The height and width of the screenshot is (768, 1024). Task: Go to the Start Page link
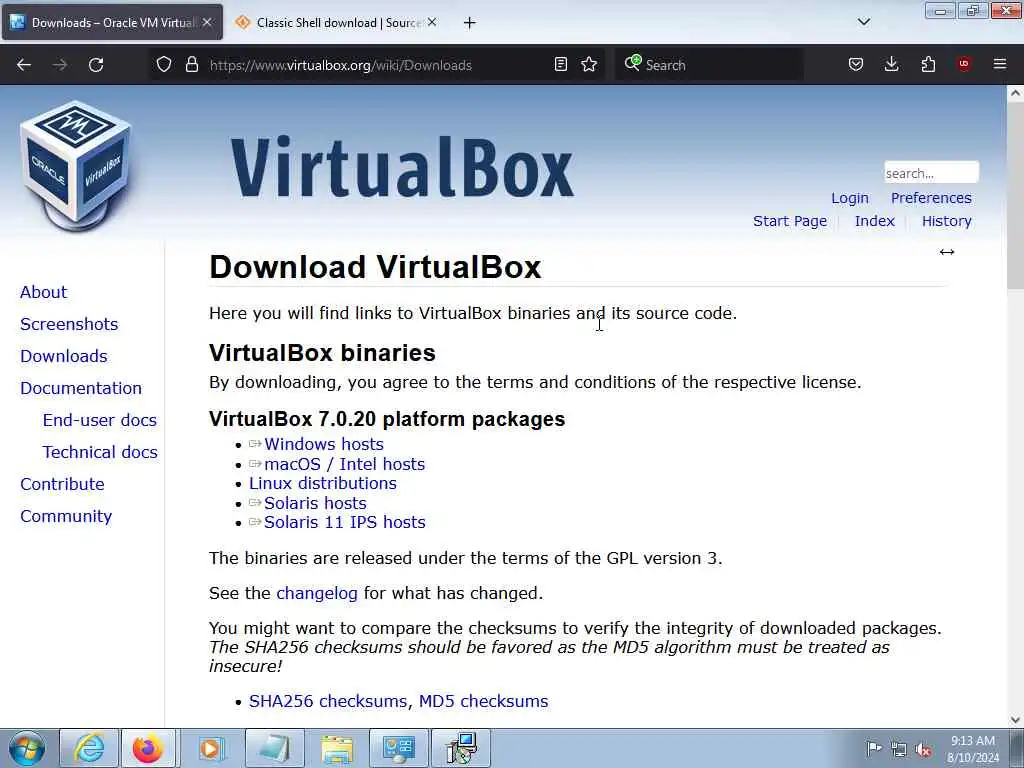coord(790,221)
